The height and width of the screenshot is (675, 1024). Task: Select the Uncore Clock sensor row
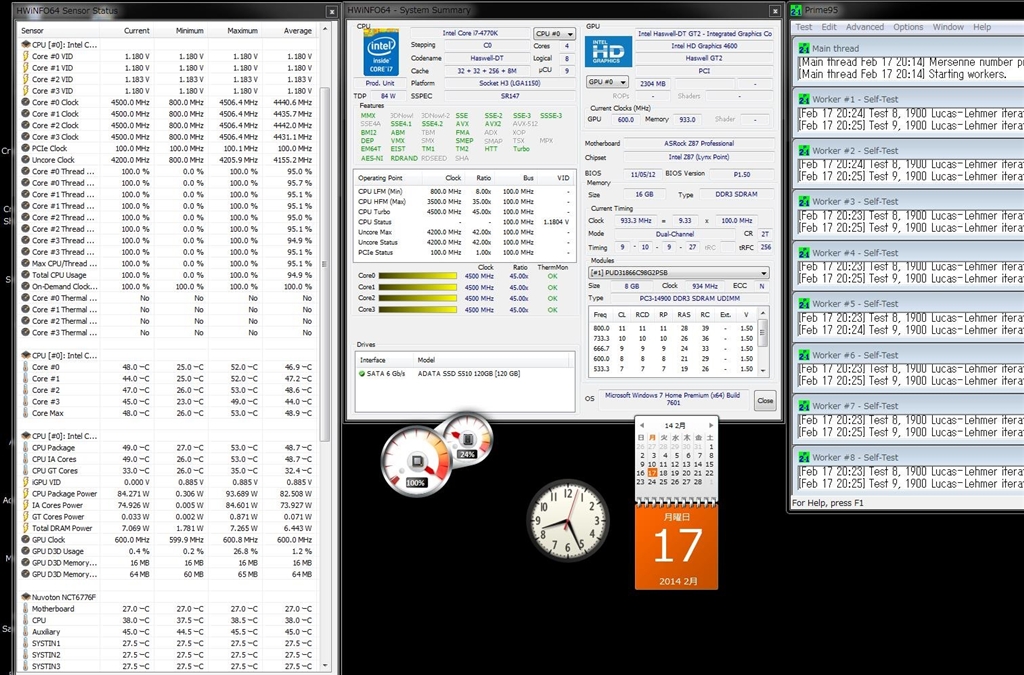168,160
